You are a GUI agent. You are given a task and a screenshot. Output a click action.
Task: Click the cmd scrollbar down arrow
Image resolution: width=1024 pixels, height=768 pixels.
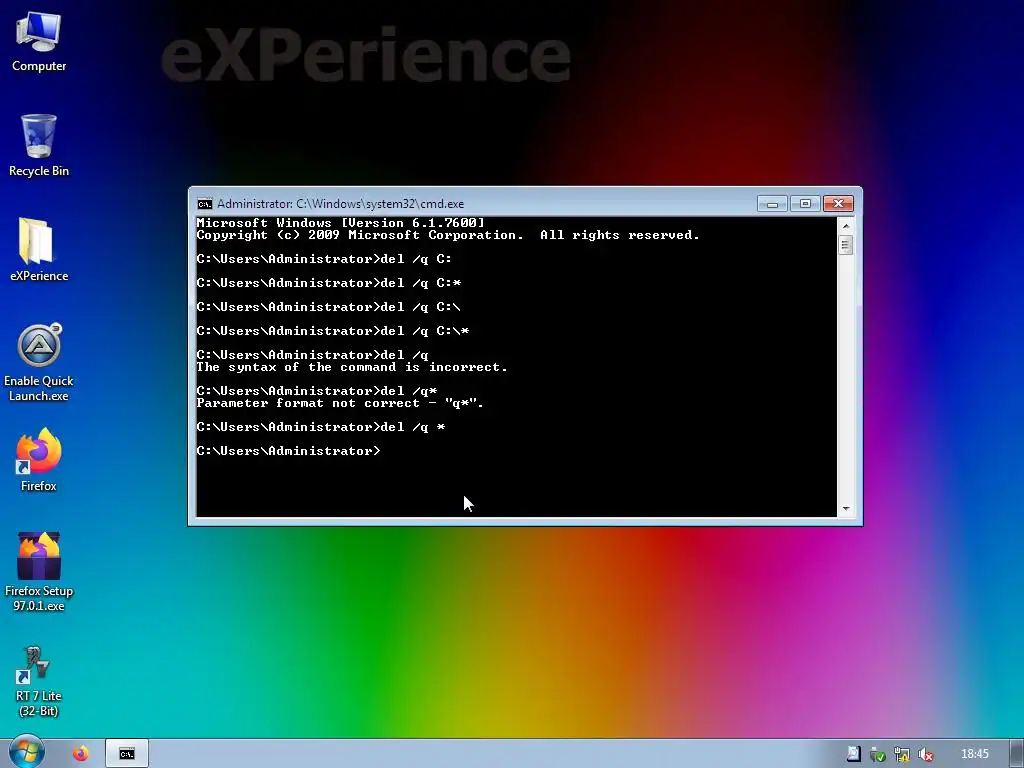click(x=846, y=508)
